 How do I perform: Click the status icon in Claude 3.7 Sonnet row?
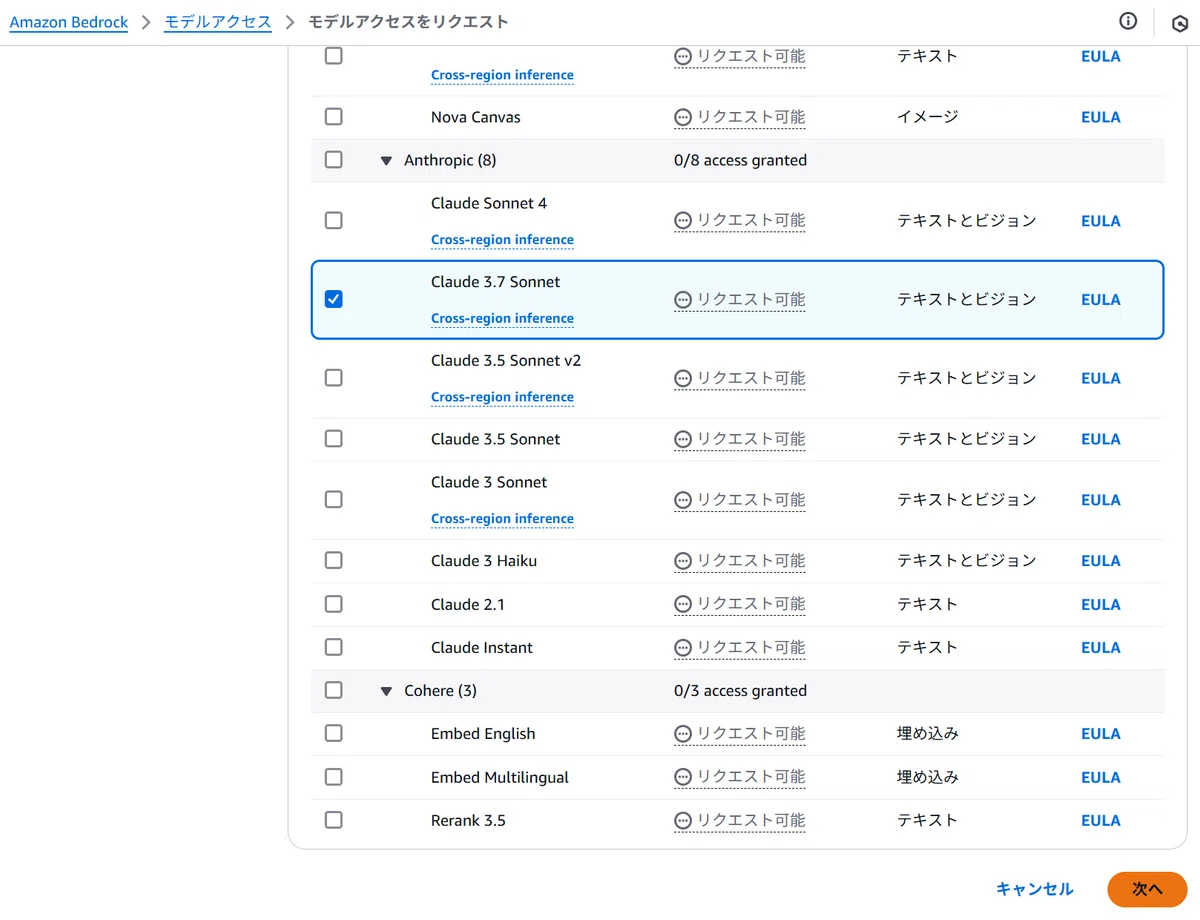click(x=683, y=300)
